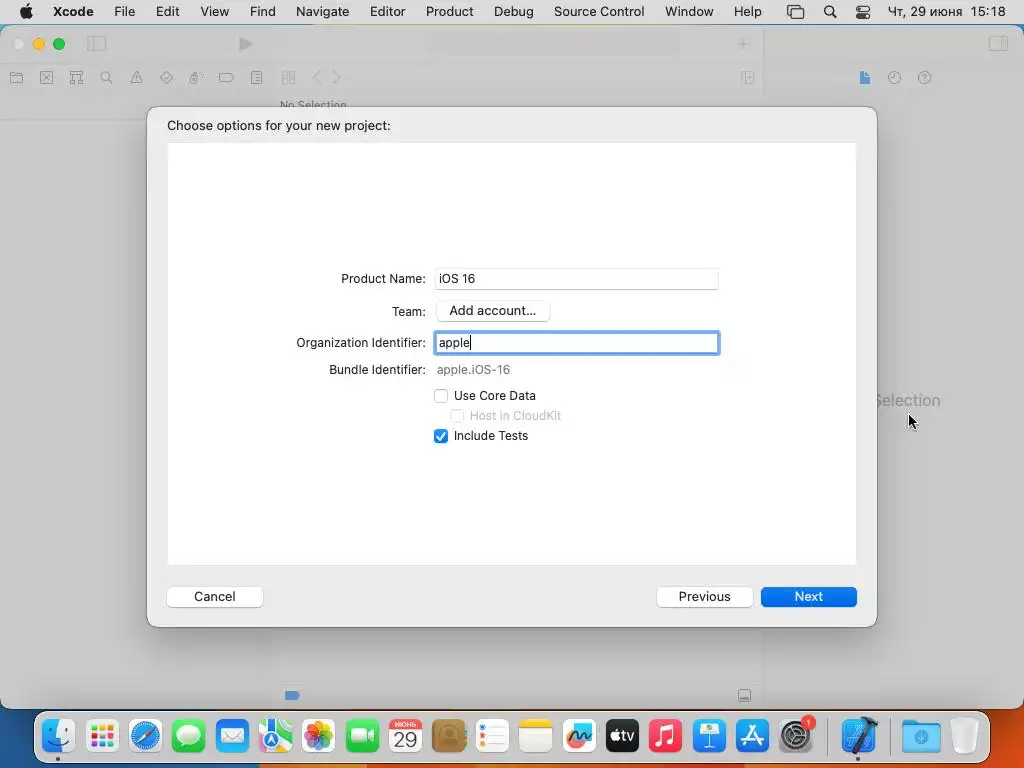Image resolution: width=1024 pixels, height=768 pixels.
Task: Click the date and time in menu bar
Action: point(946,12)
